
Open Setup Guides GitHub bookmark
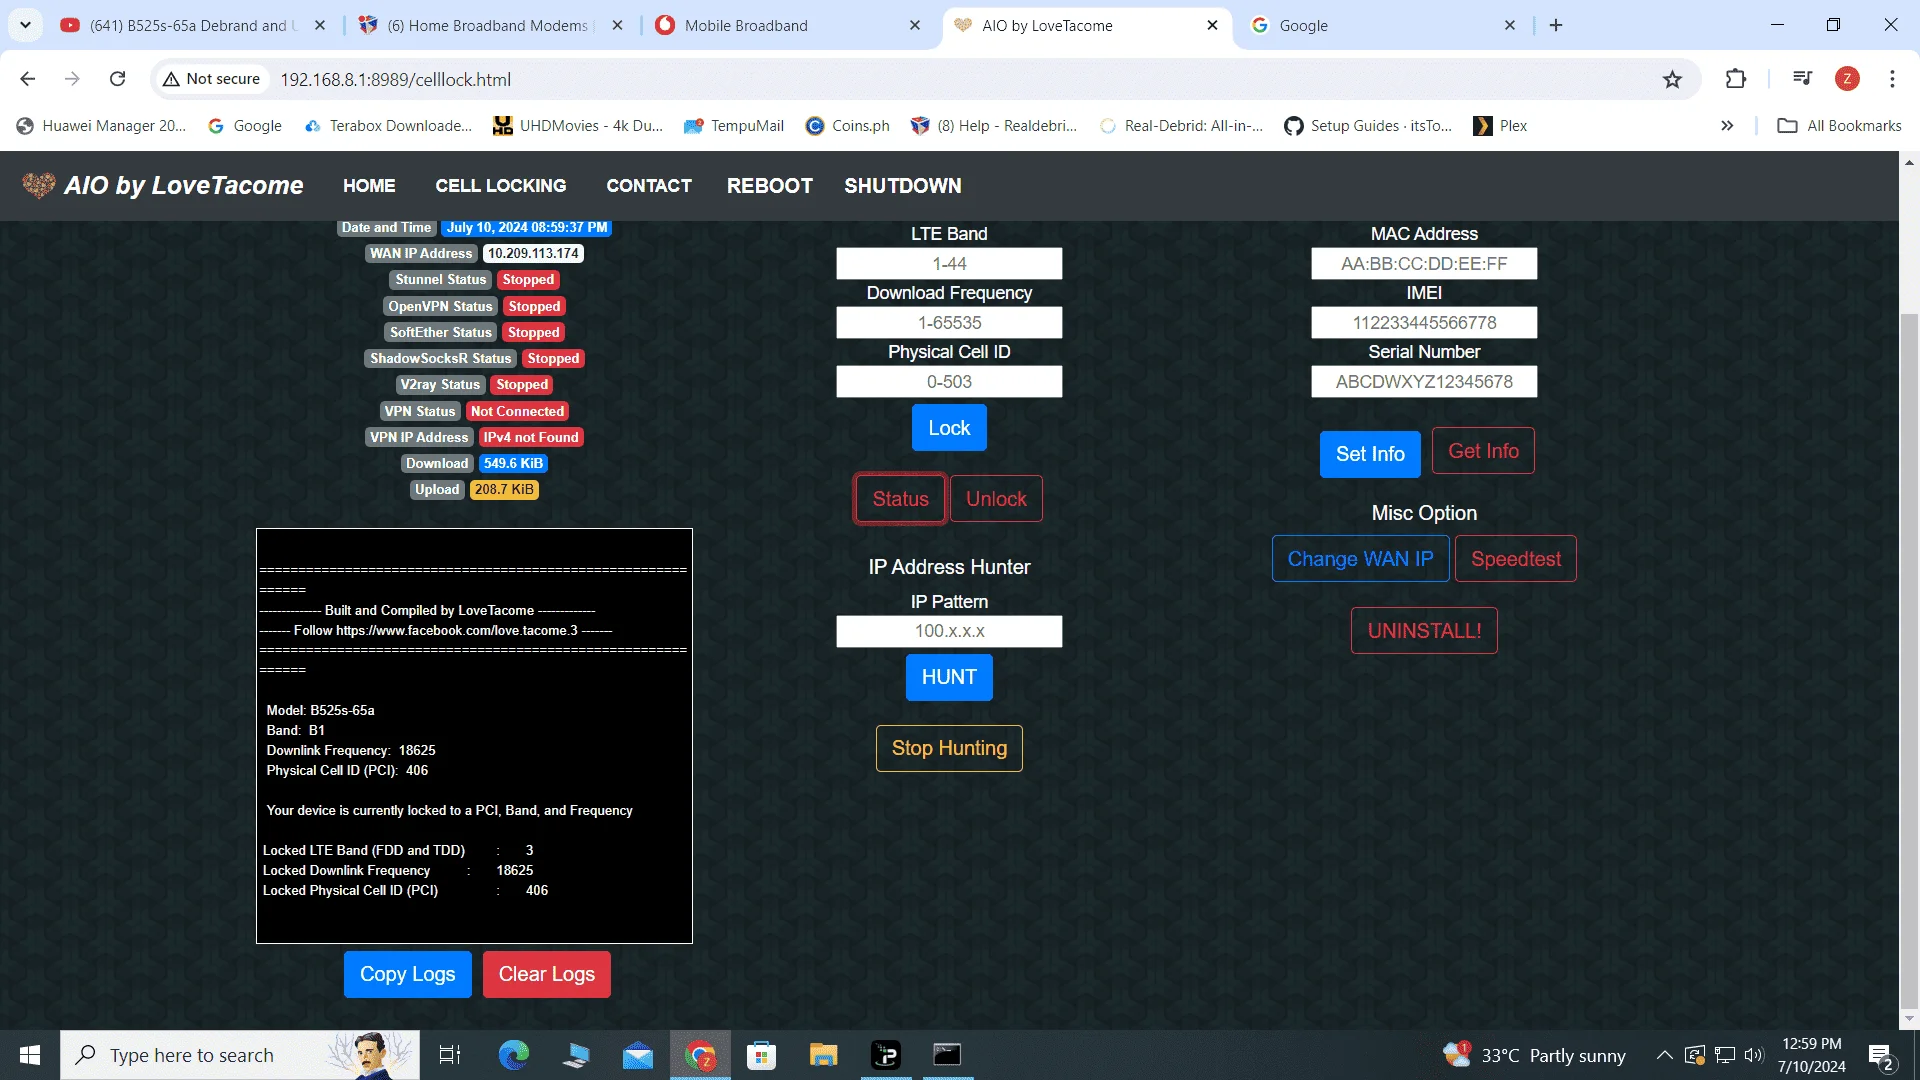point(1368,125)
